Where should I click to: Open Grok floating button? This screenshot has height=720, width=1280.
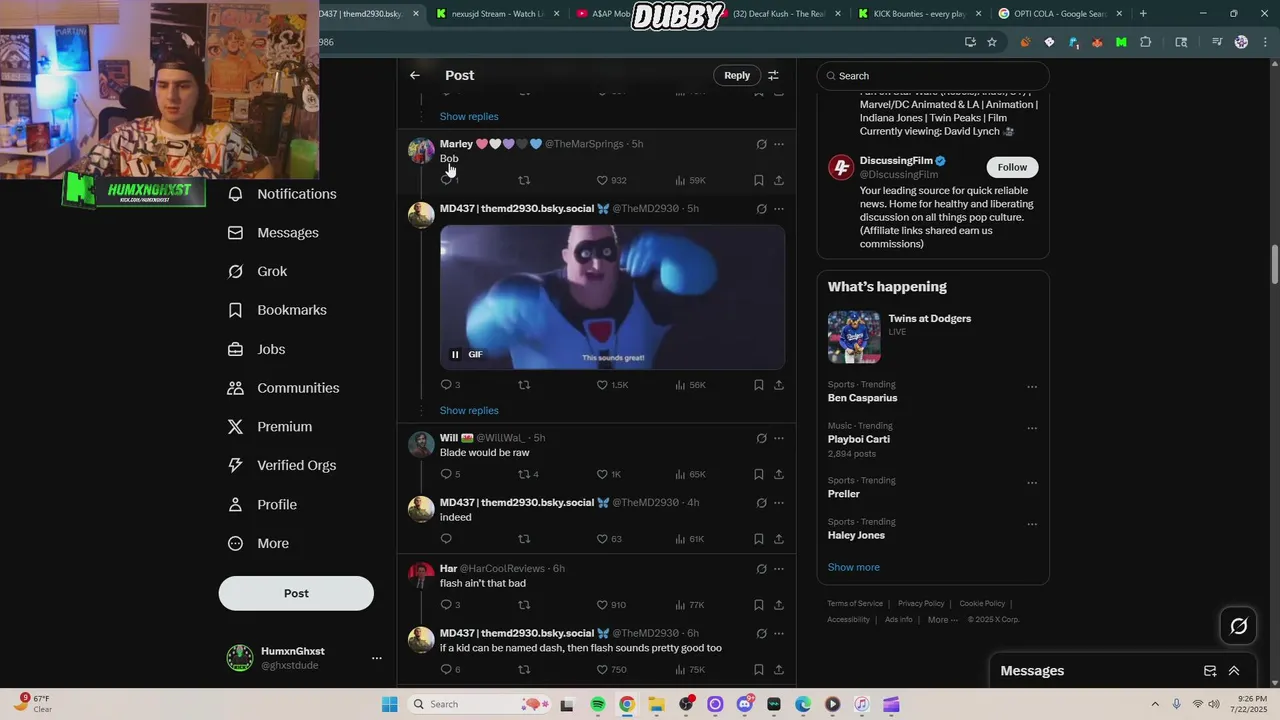click(1239, 626)
